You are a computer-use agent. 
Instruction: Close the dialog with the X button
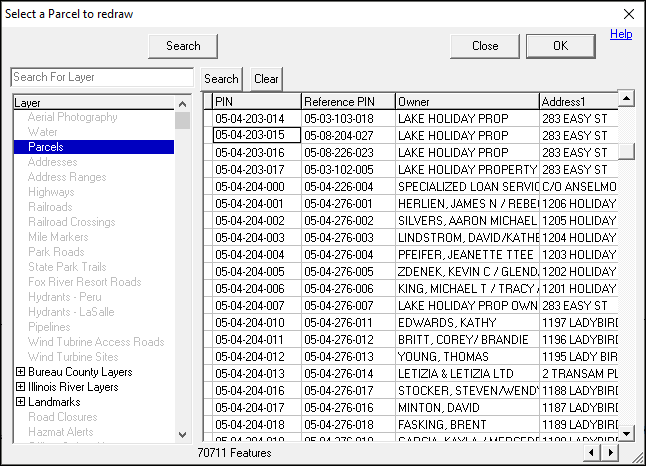pos(628,14)
